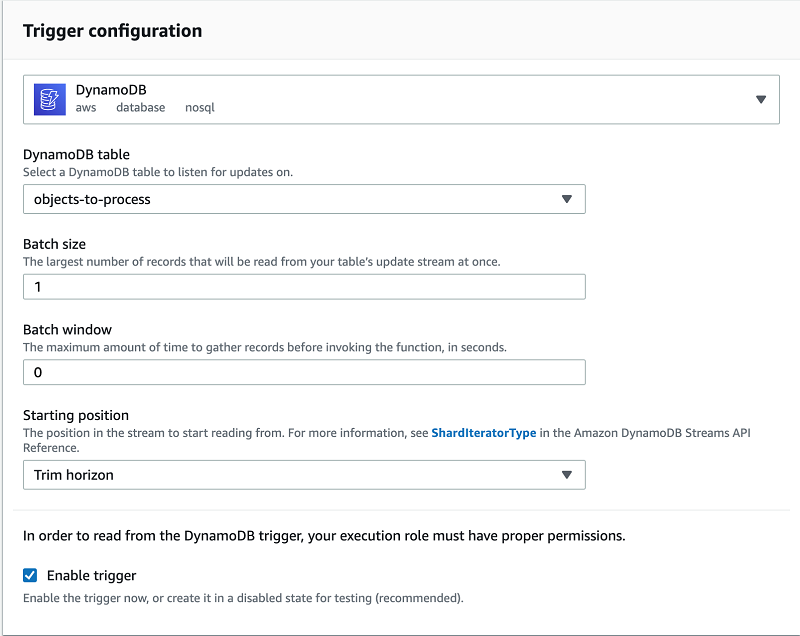
Task: Click the "Batch window" field label
Action: tap(67, 330)
